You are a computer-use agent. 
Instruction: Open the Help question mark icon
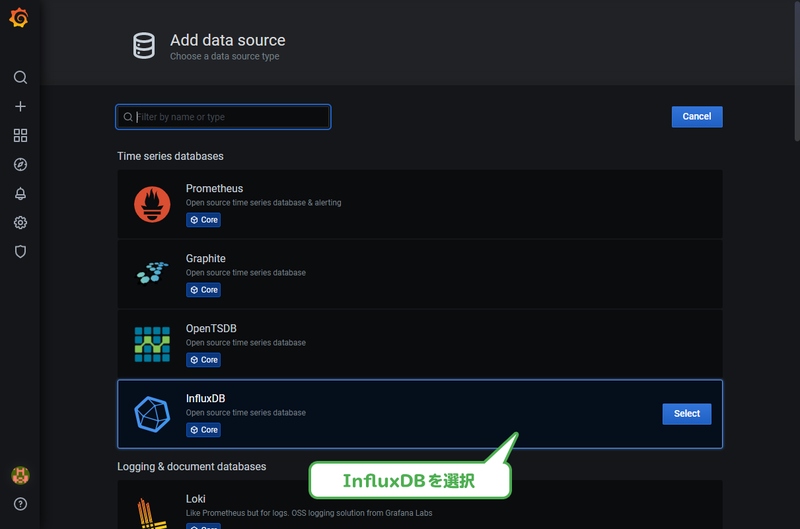(x=20, y=504)
